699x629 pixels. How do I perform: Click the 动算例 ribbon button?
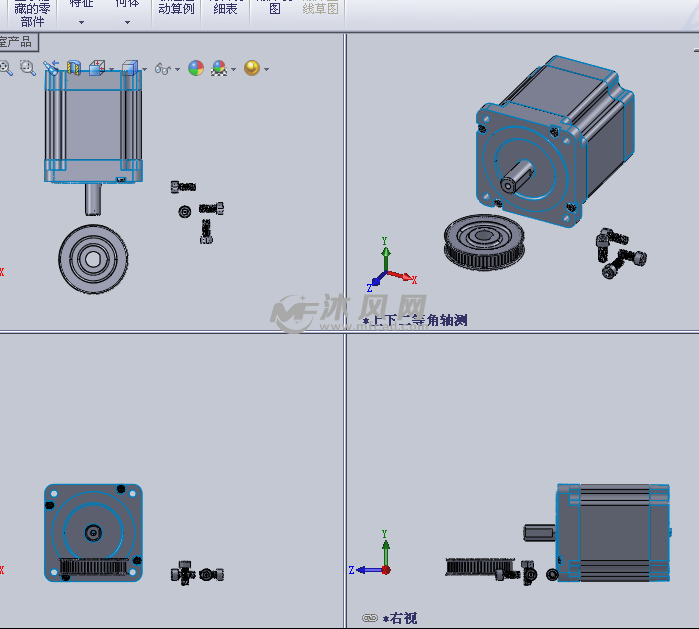pyautogui.click(x=176, y=9)
